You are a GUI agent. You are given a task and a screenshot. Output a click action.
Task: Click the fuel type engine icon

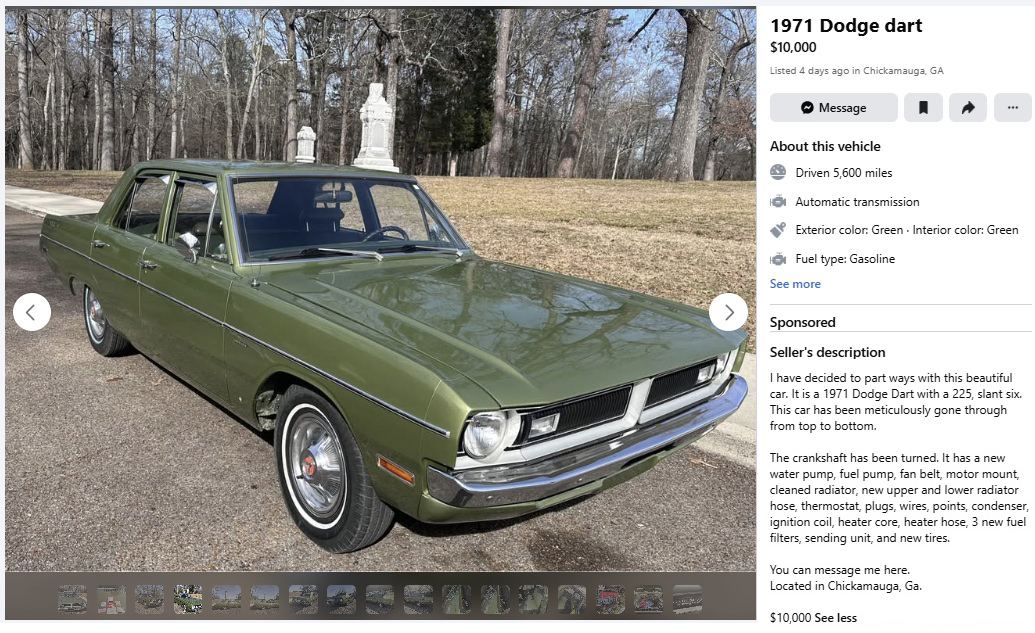(778, 259)
